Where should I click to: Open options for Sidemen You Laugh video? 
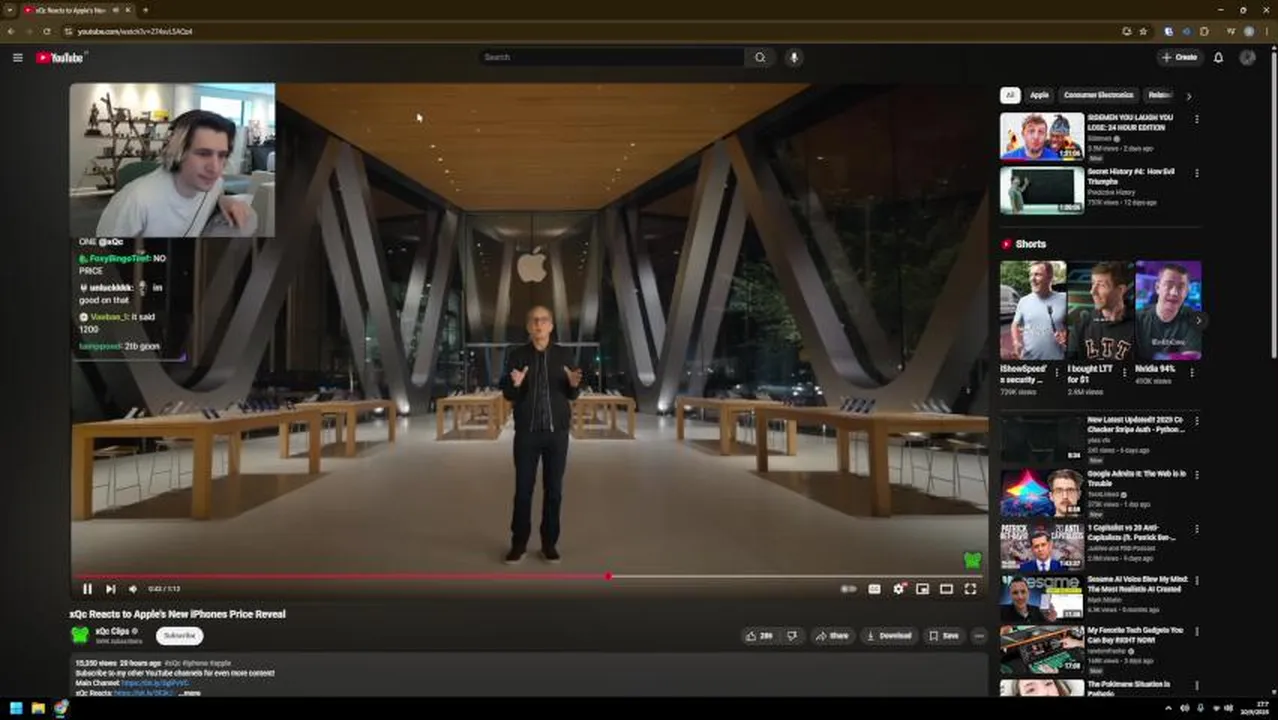[x=1196, y=119]
